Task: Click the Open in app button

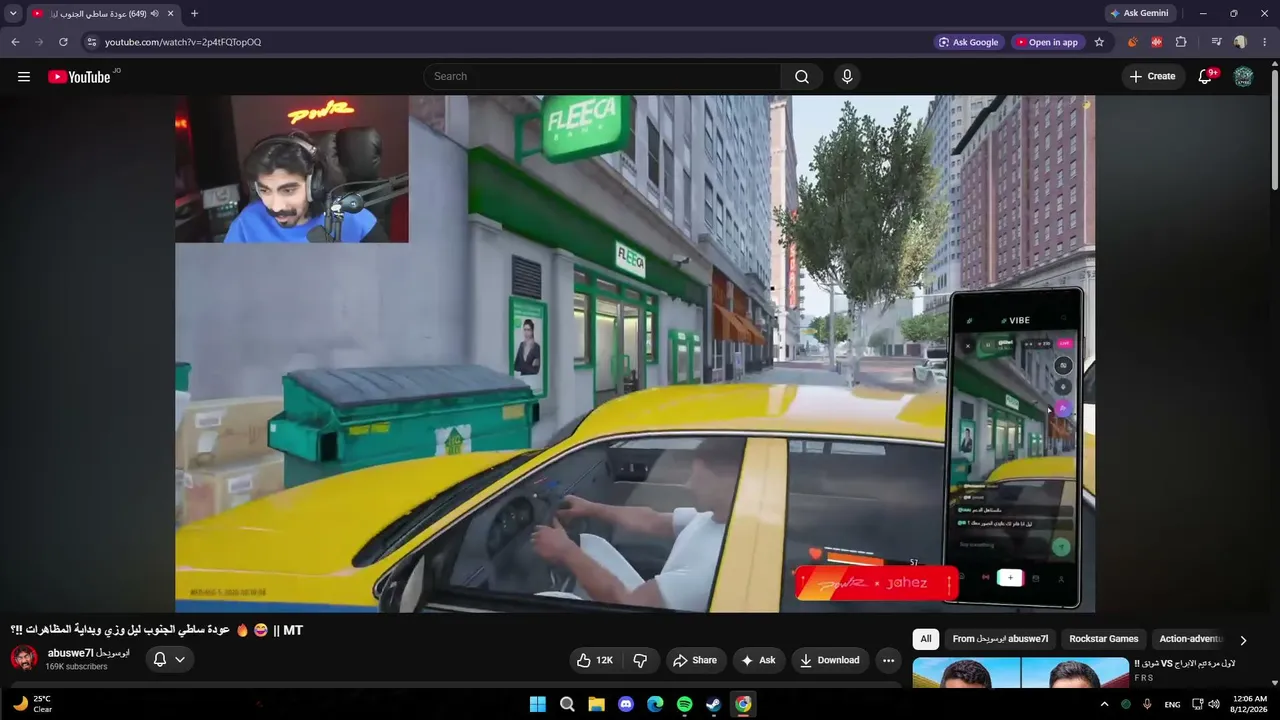Action: [x=1047, y=42]
